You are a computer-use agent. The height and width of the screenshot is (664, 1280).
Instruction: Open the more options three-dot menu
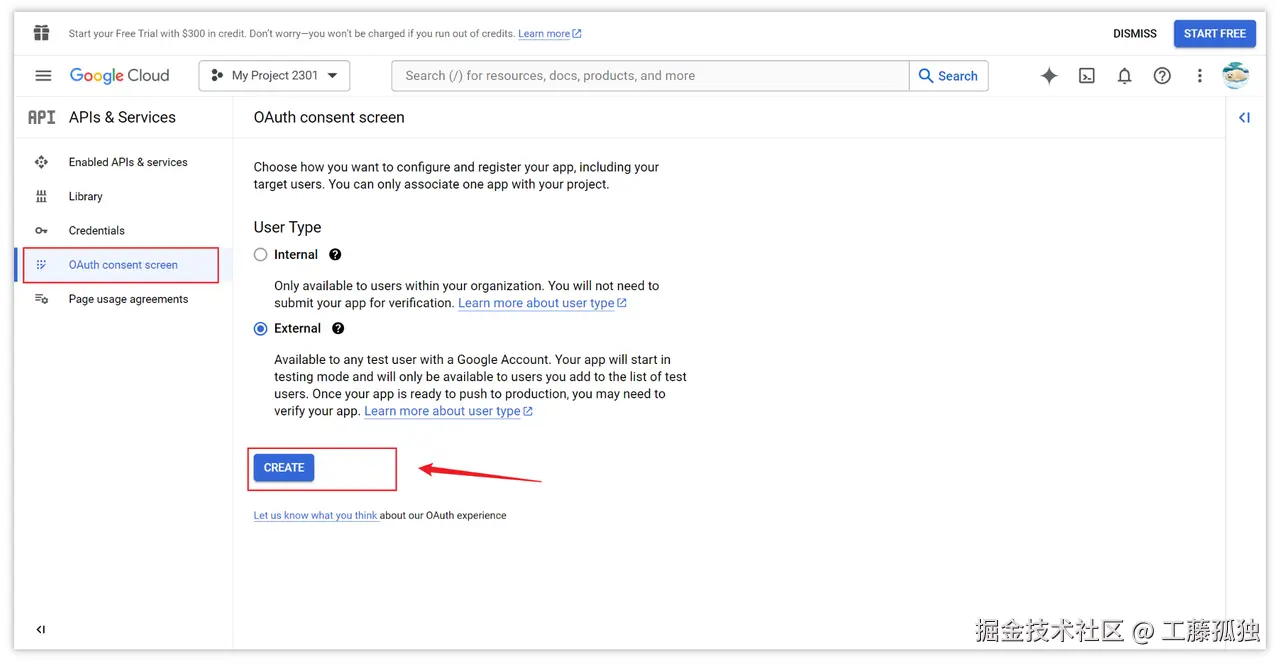[x=1199, y=75]
